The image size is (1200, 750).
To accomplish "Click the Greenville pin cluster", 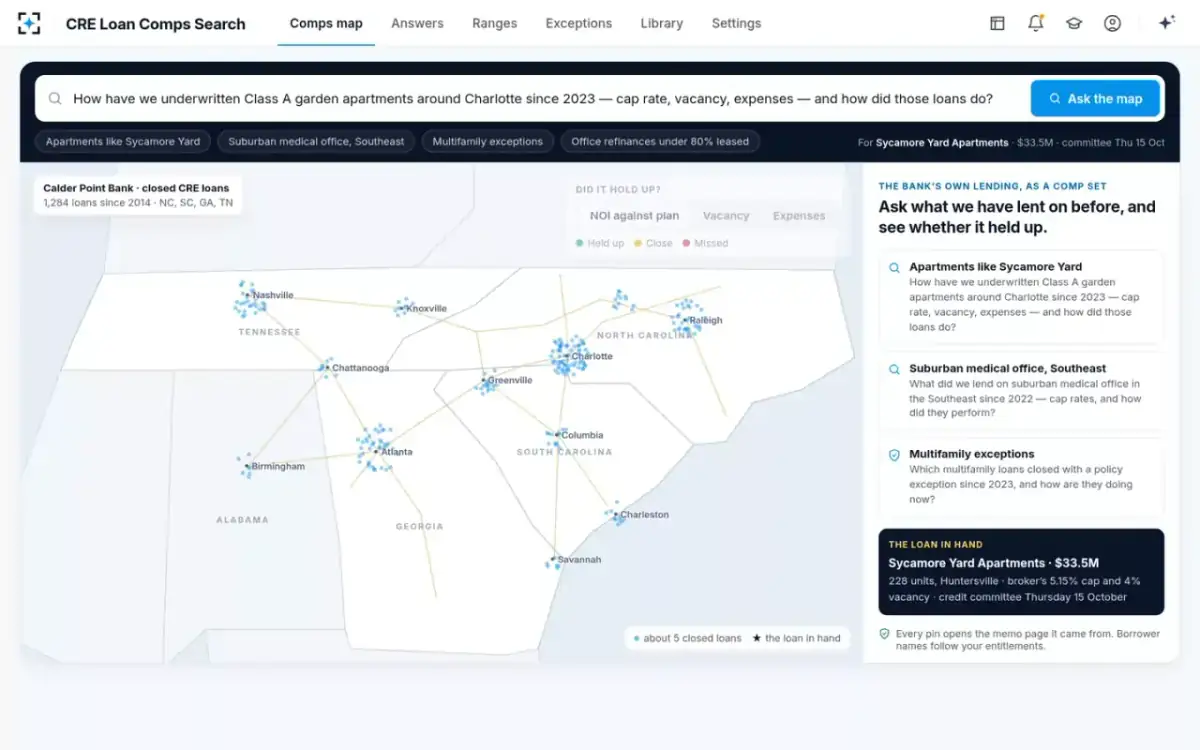I will coord(486,381).
